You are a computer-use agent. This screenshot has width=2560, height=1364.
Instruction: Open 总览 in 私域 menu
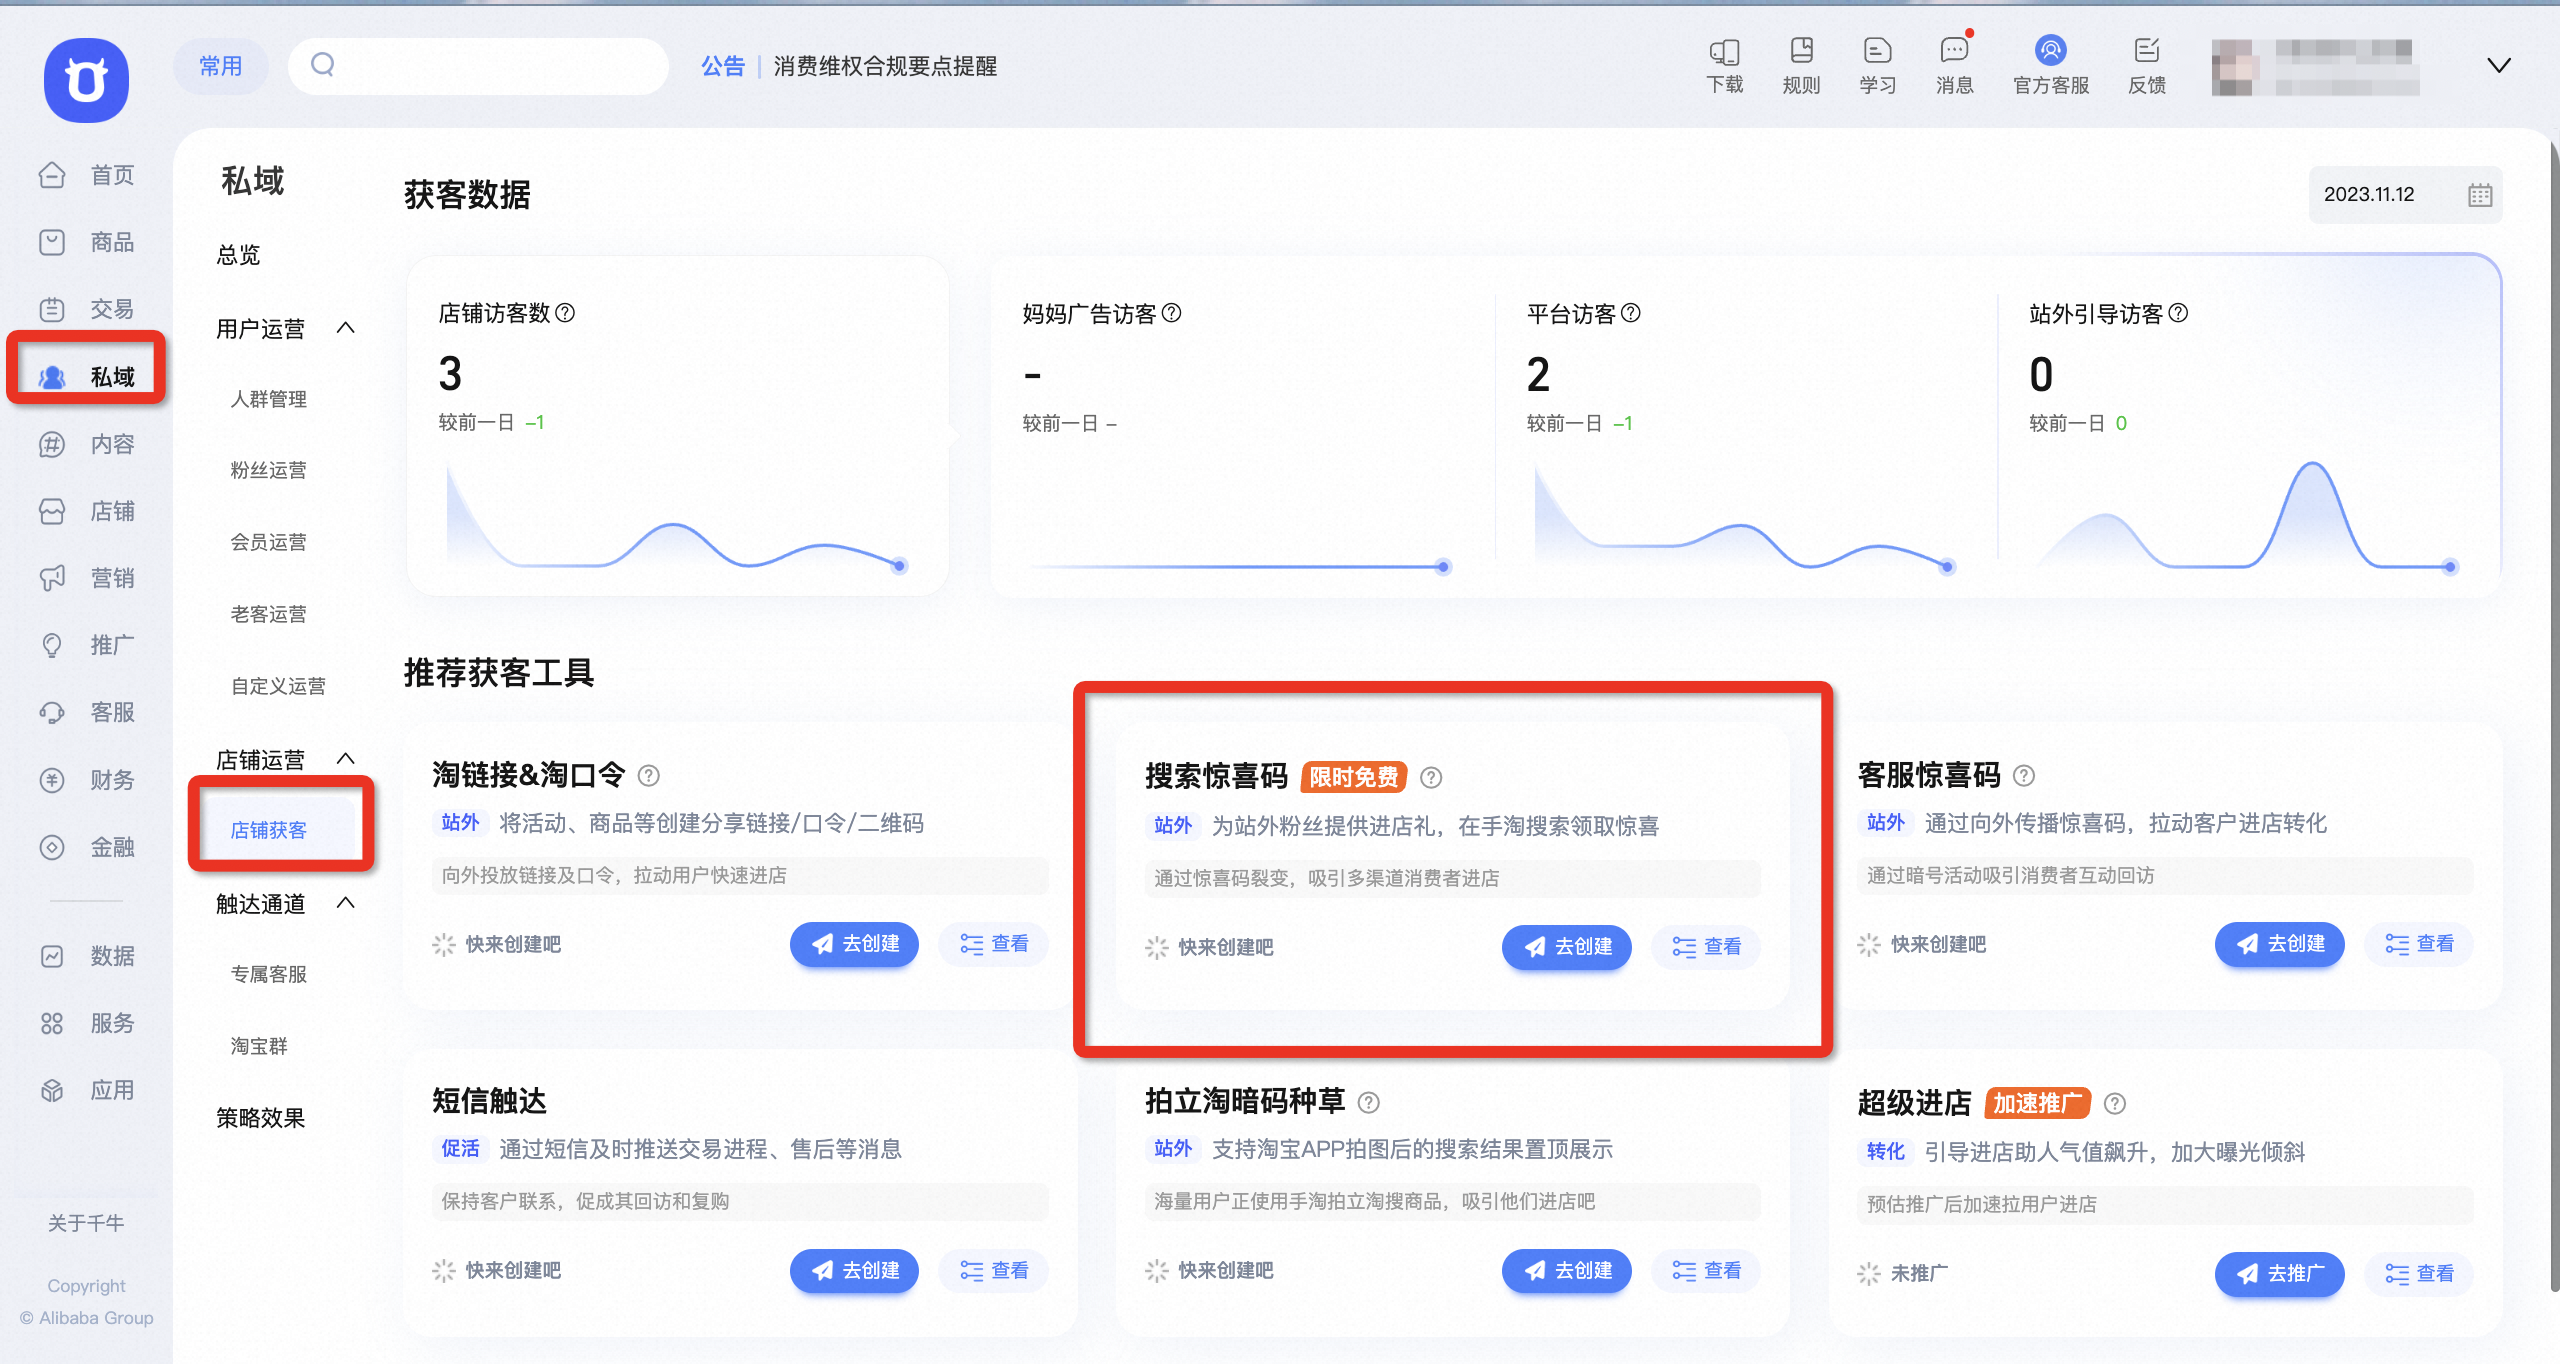pyautogui.click(x=238, y=255)
